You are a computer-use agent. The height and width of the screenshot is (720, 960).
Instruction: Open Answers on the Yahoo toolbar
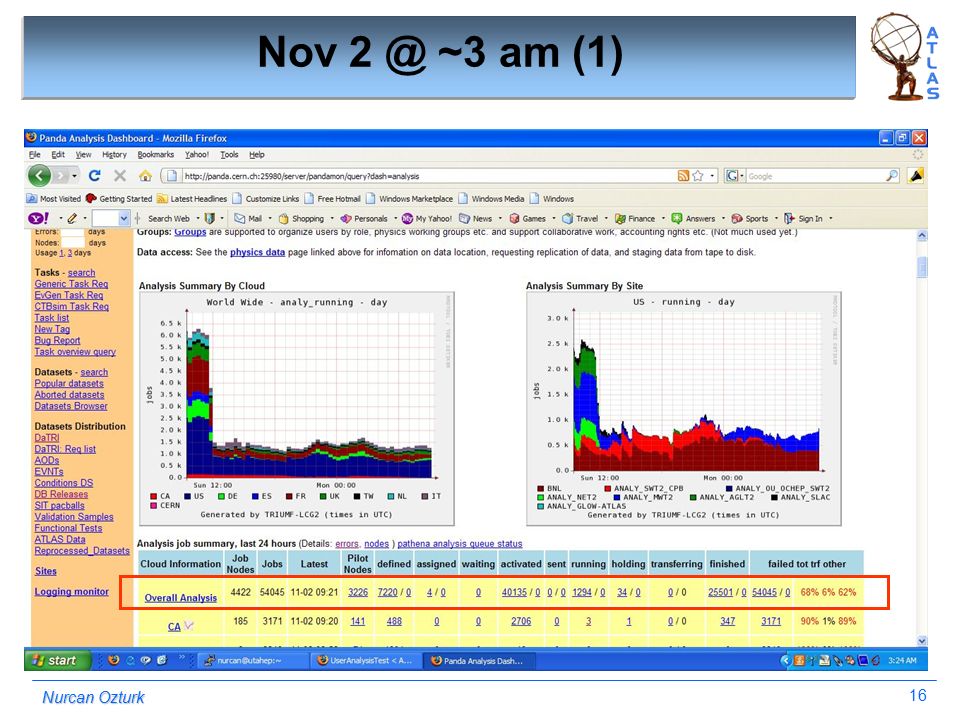coord(693,219)
